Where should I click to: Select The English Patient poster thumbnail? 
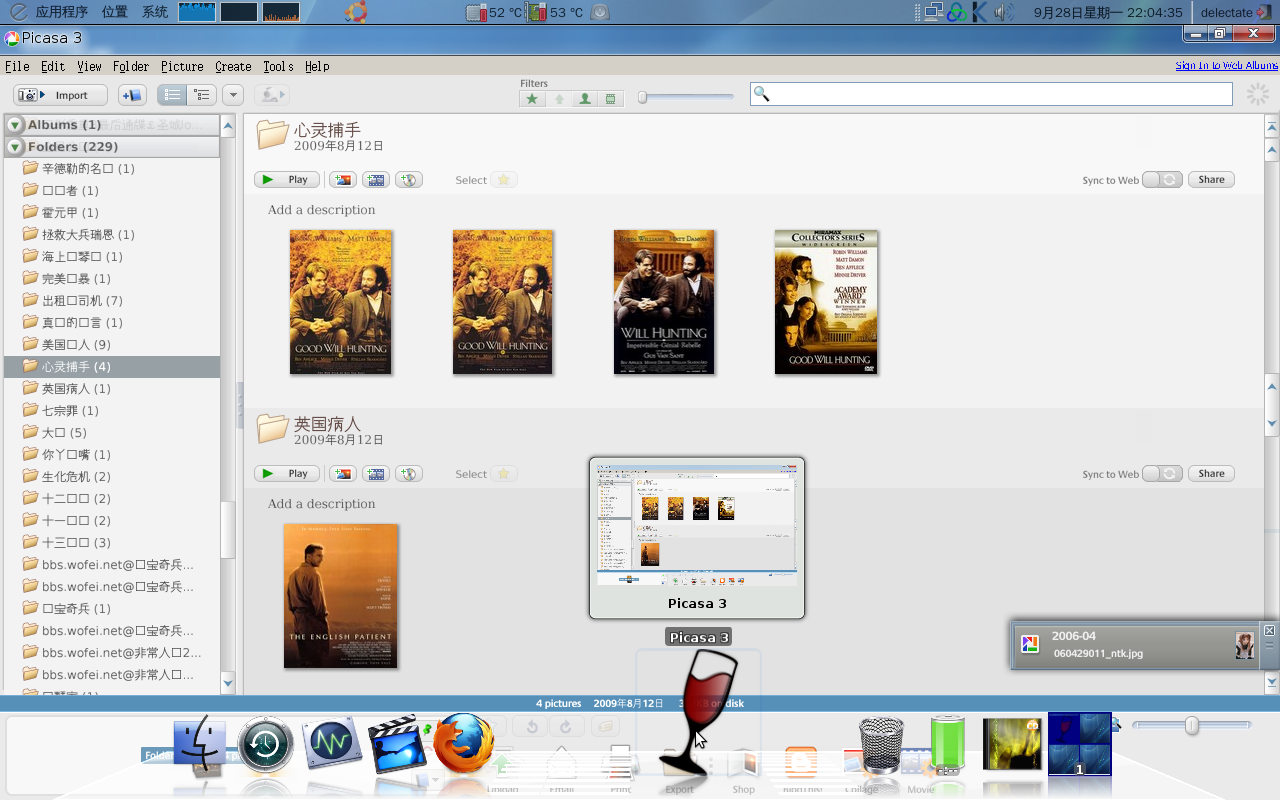click(340, 596)
